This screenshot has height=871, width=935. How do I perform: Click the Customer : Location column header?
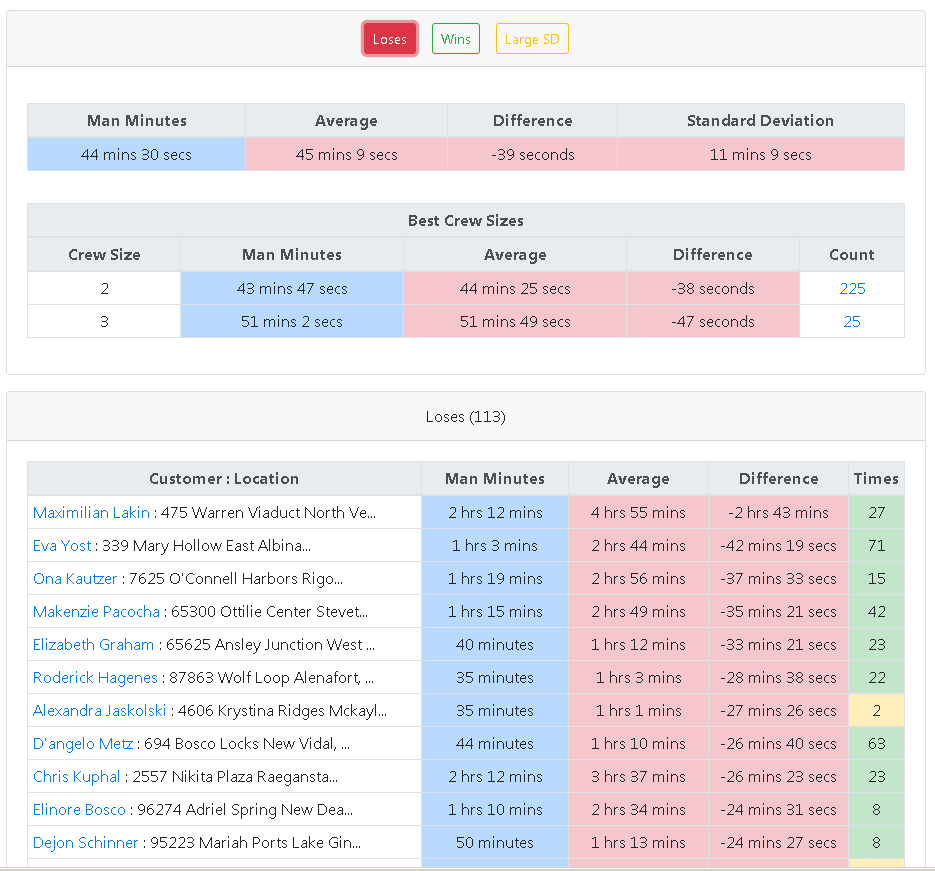point(224,478)
